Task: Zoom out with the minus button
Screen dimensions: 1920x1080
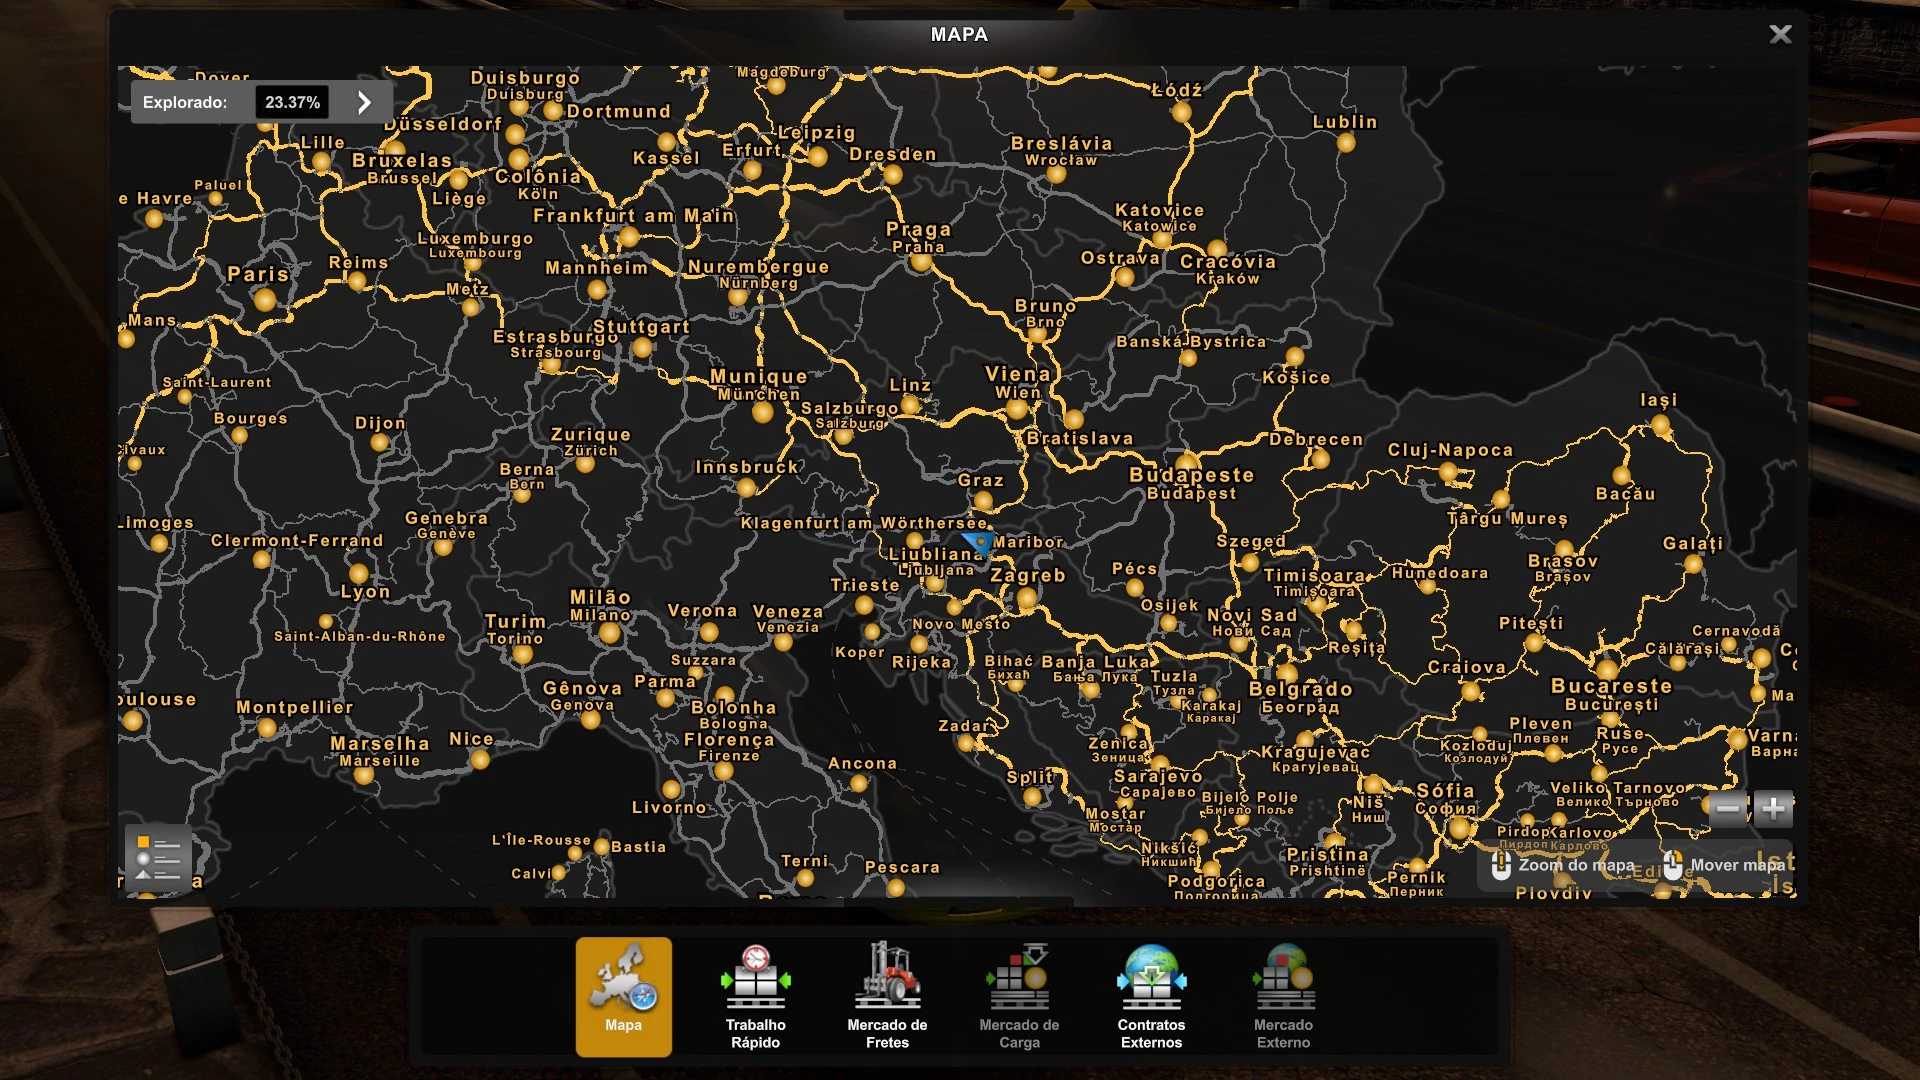Action: click(1728, 808)
